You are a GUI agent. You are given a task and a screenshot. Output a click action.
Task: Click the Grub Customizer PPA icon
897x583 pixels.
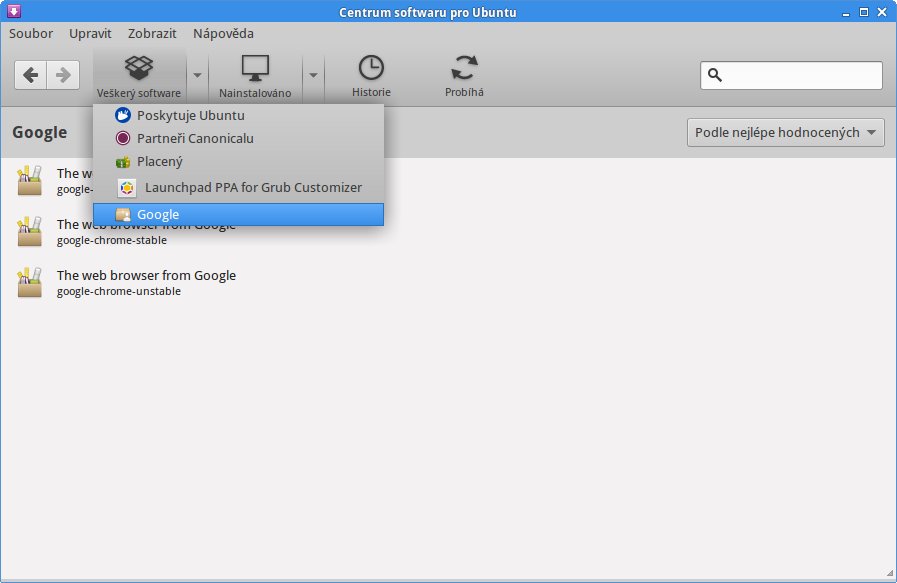click(x=127, y=188)
